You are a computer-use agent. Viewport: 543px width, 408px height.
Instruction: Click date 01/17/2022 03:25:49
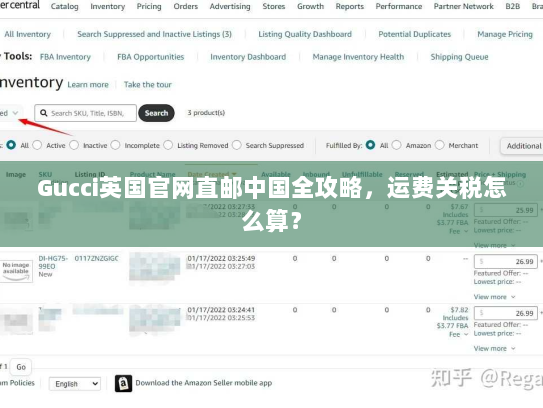[221, 258]
